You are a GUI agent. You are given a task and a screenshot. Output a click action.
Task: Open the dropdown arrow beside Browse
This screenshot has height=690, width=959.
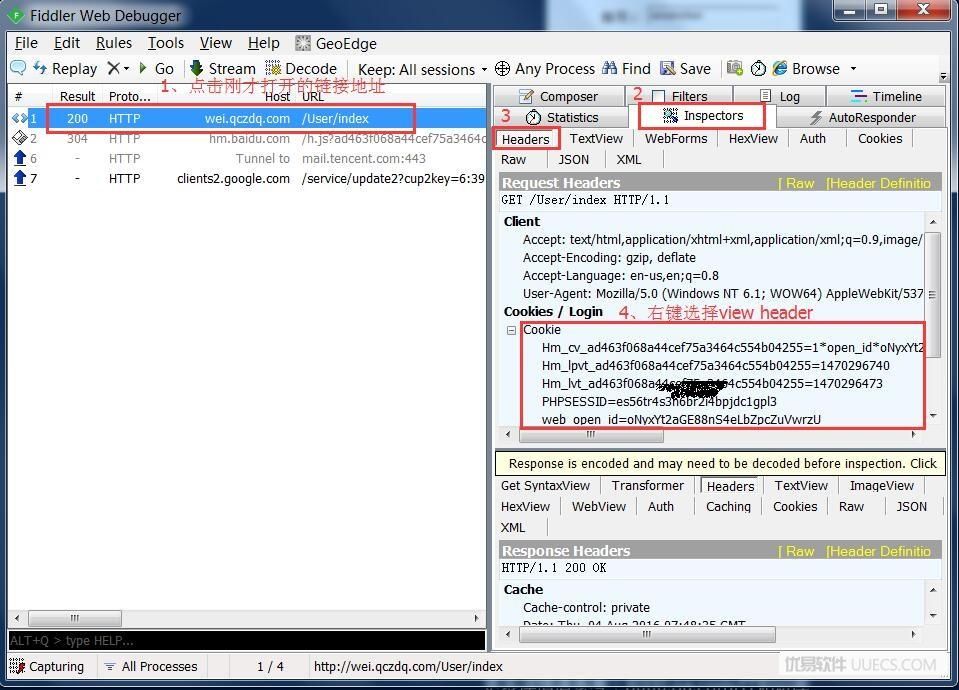click(853, 69)
